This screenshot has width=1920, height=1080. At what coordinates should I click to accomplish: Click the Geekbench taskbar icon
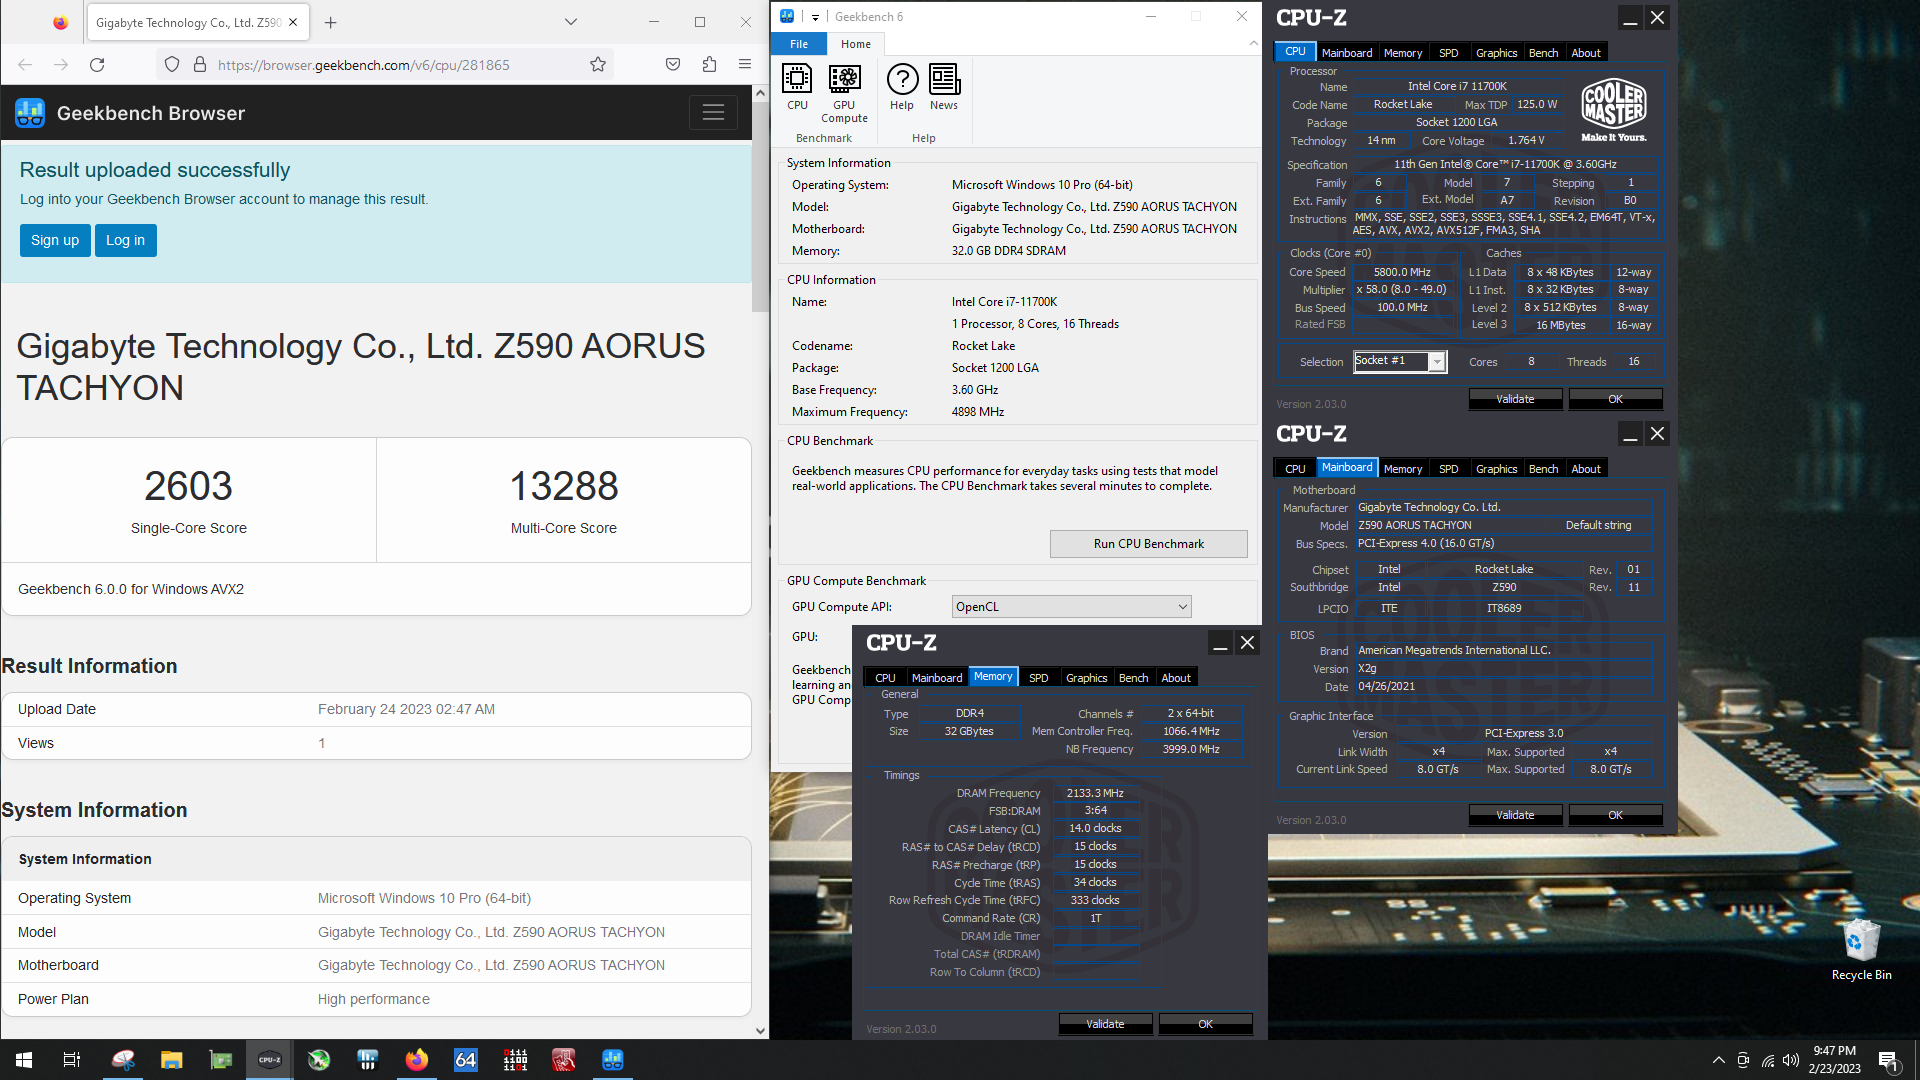[x=613, y=1060]
